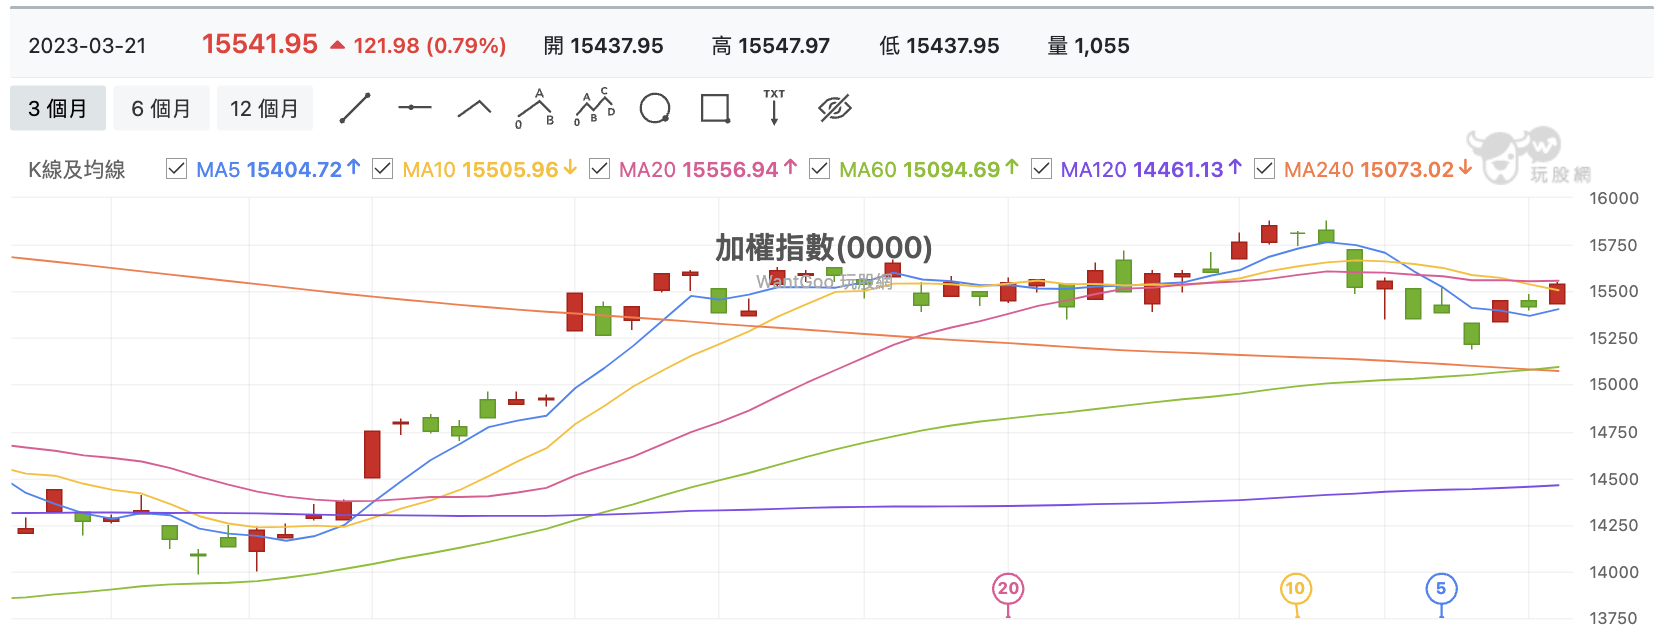Choose the horizontal line tool

415,108
